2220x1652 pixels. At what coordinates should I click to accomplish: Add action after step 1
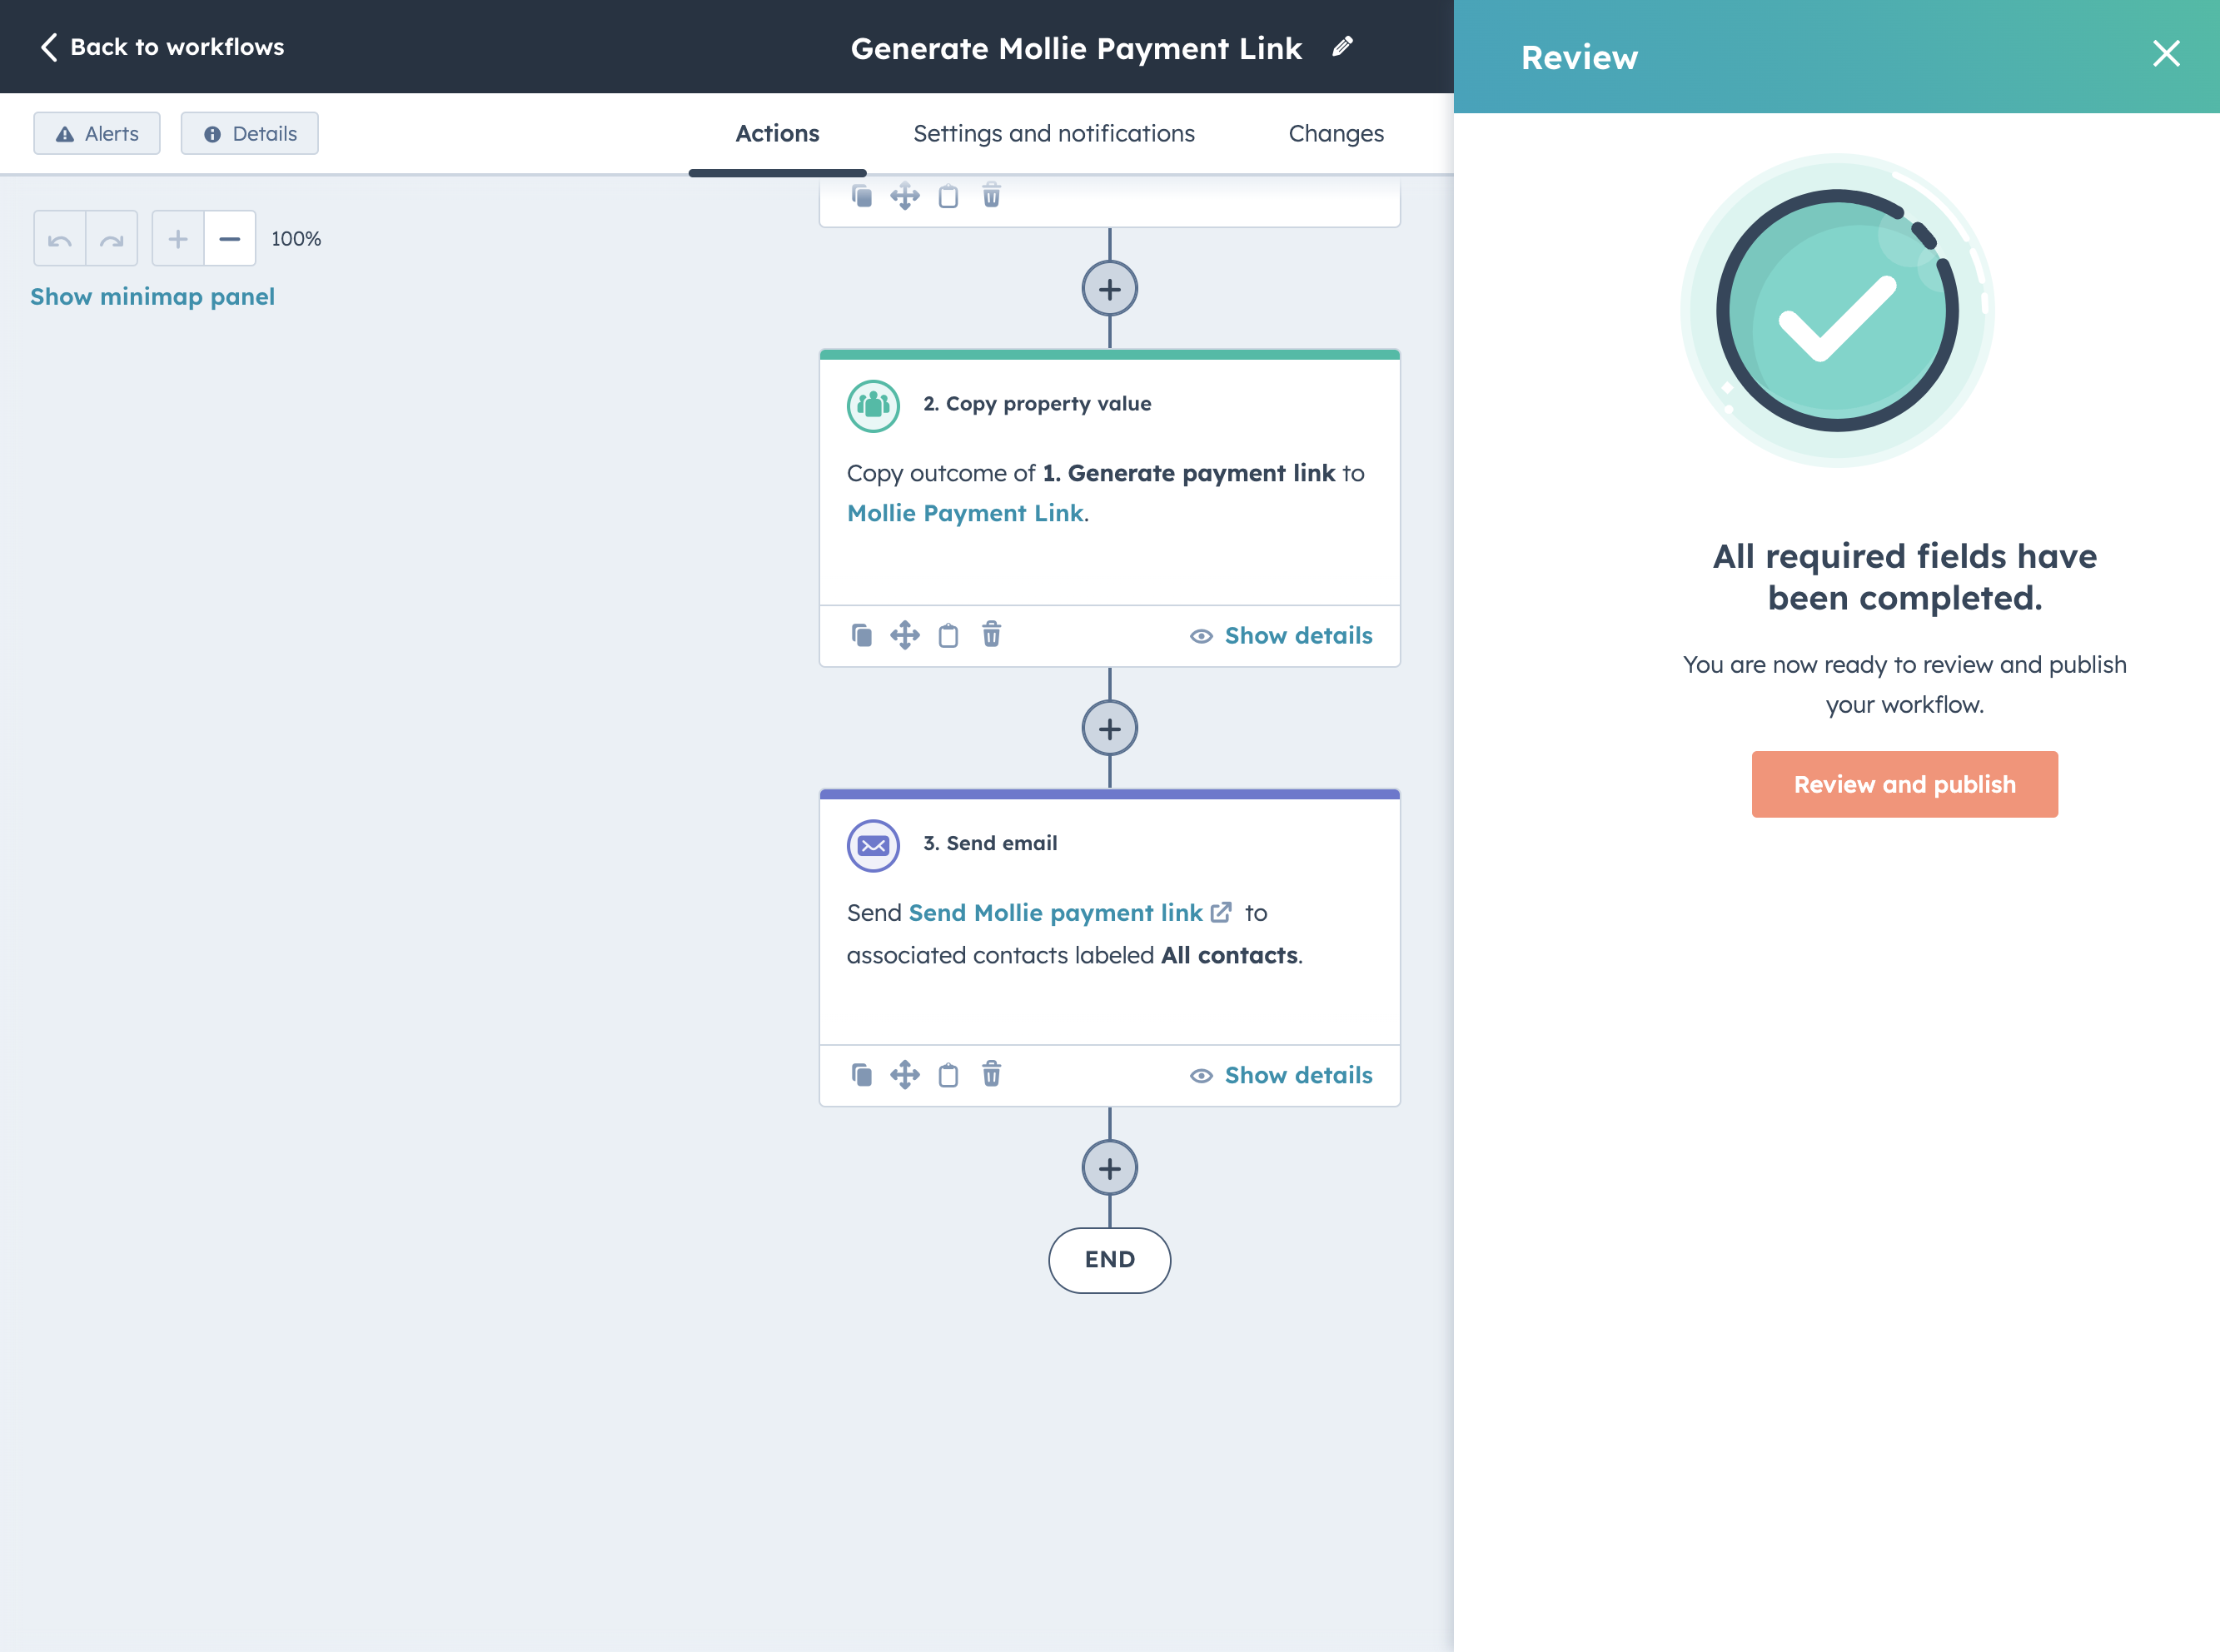pos(1110,289)
